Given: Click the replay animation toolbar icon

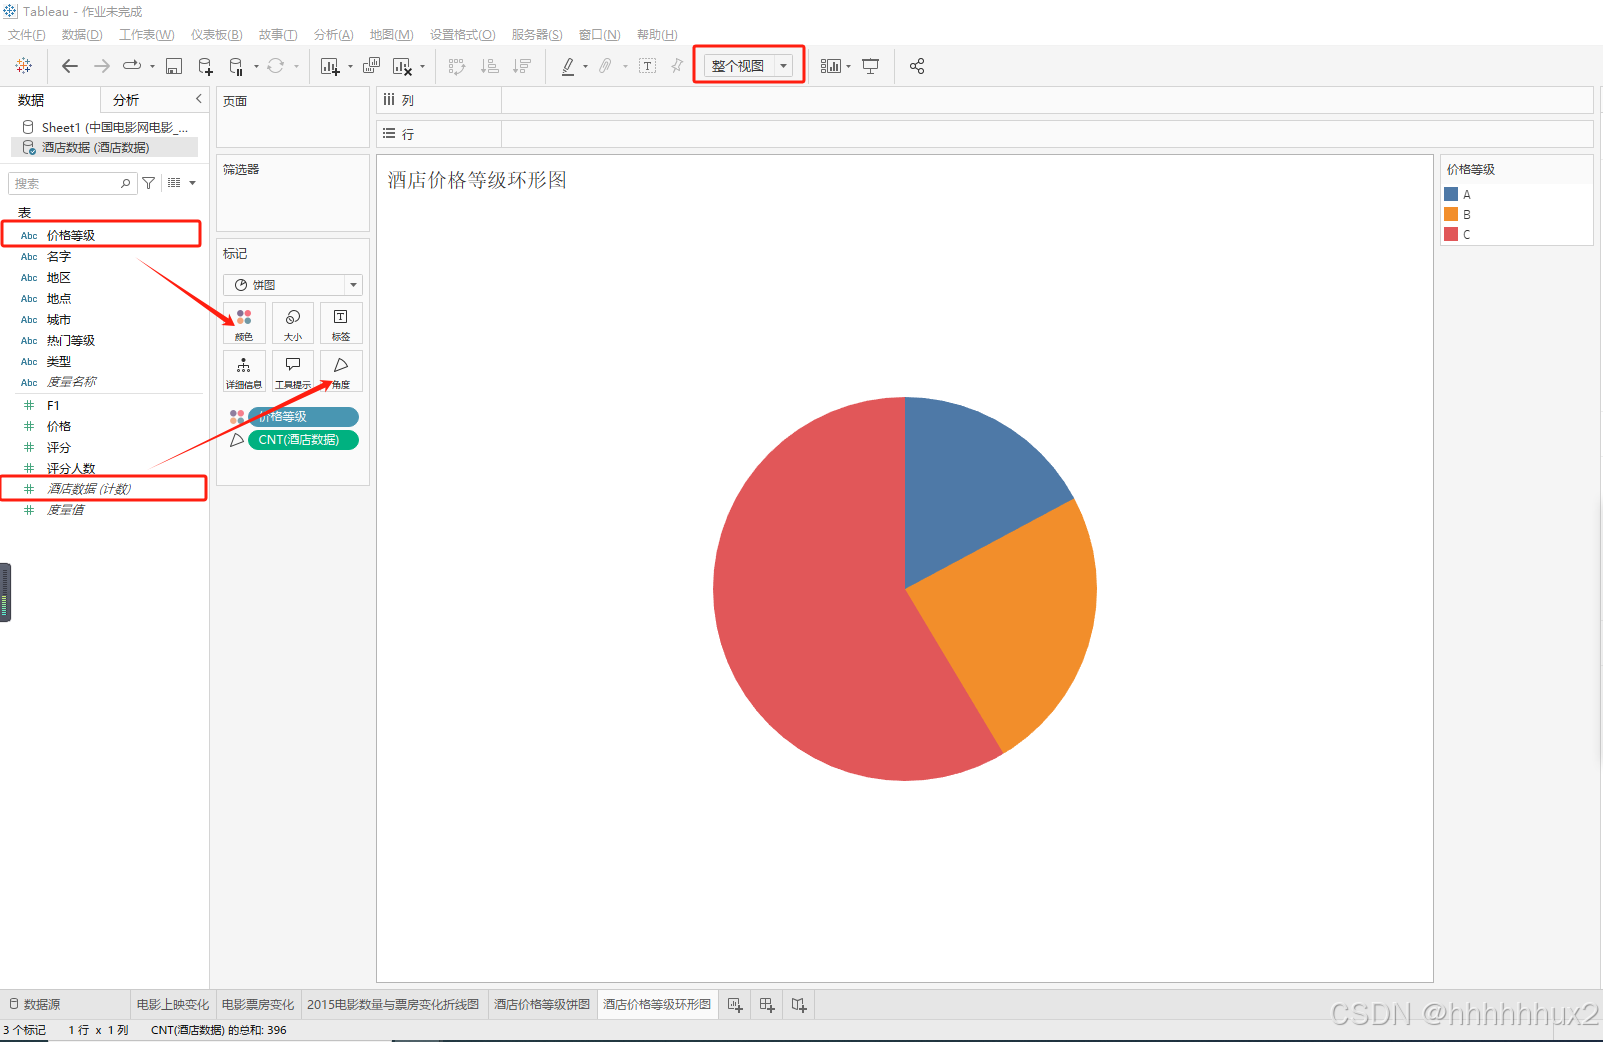Looking at the screenshot, I should pos(132,66).
